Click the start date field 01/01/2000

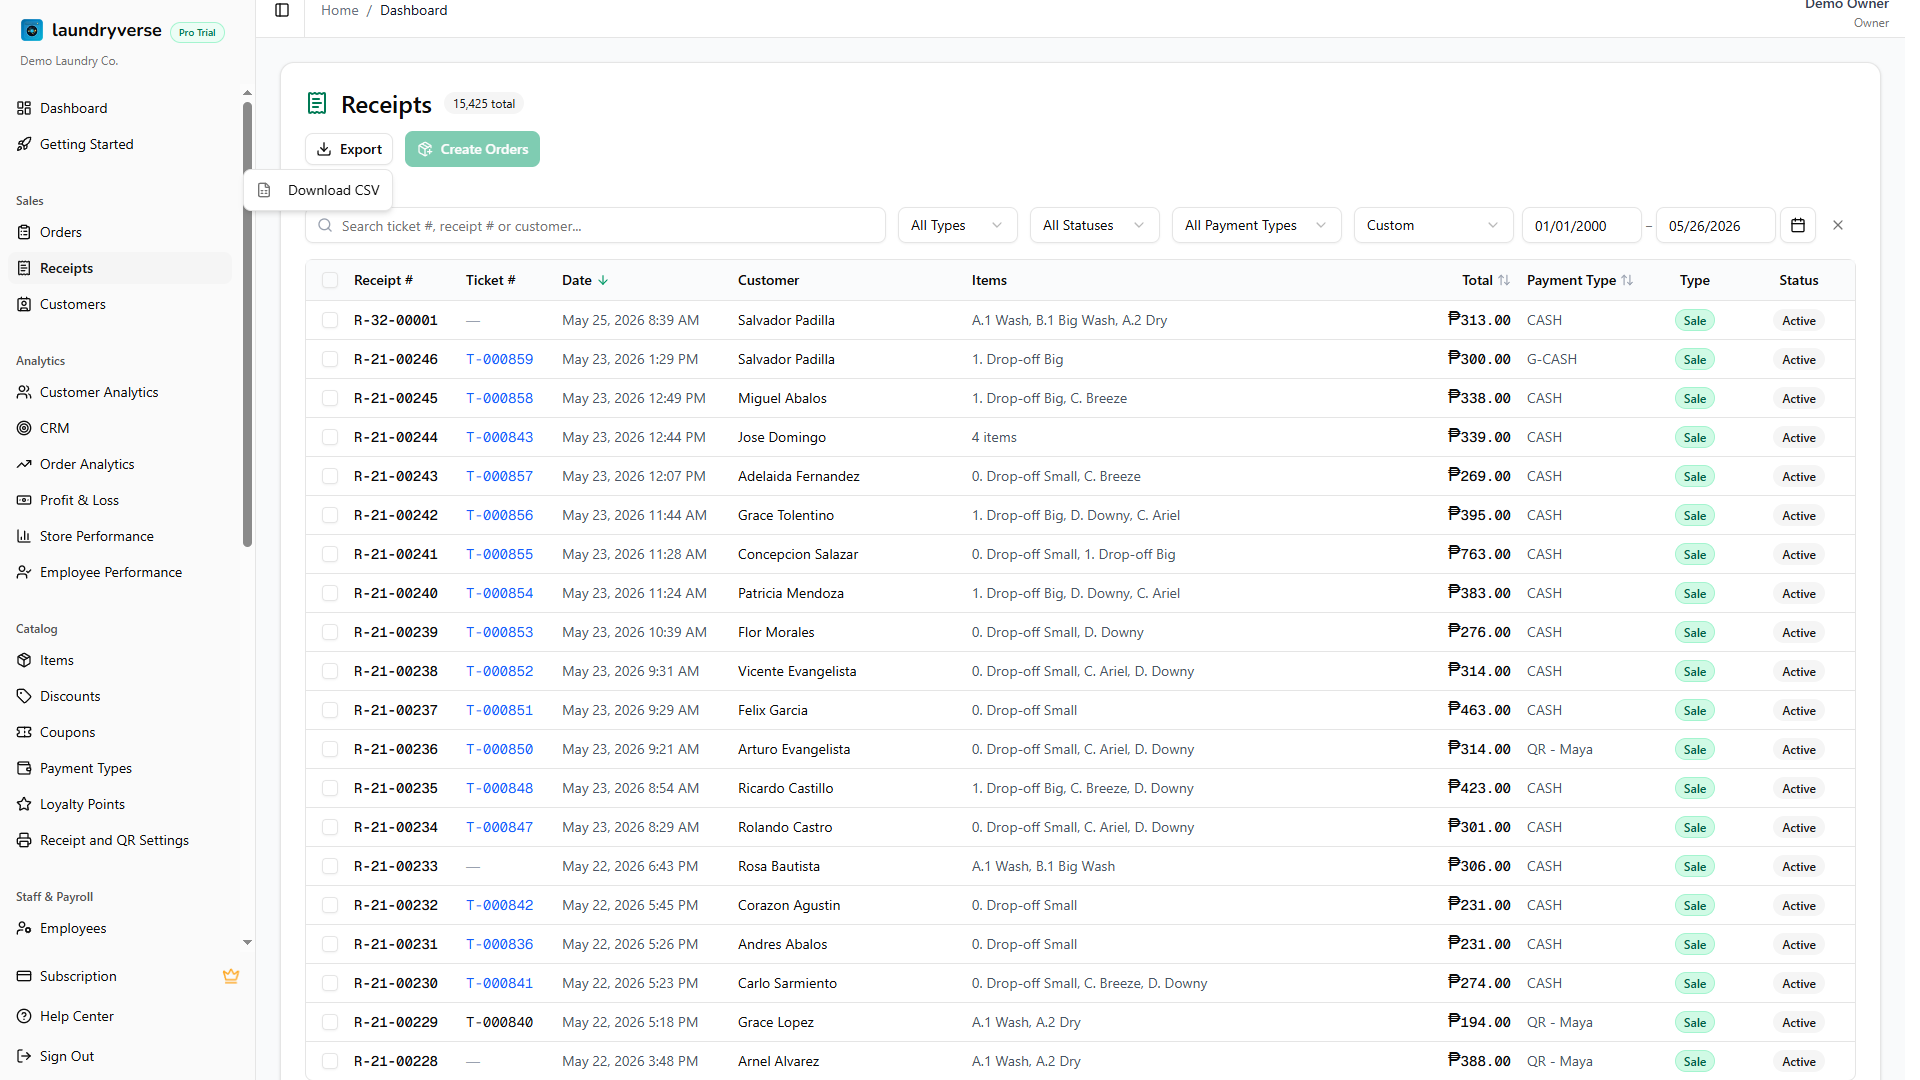[1581, 225]
